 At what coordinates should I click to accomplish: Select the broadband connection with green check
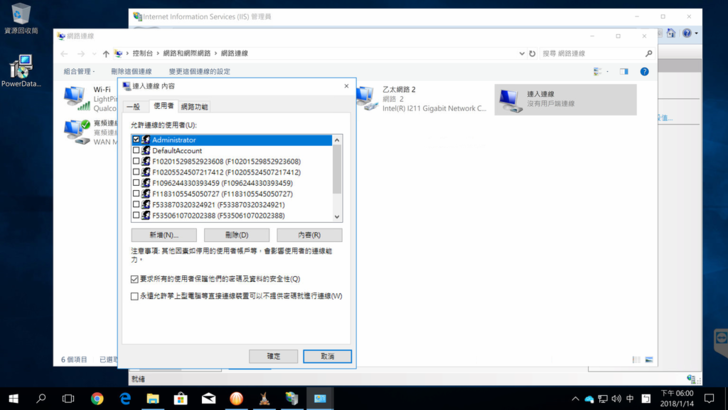tap(77, 132)
